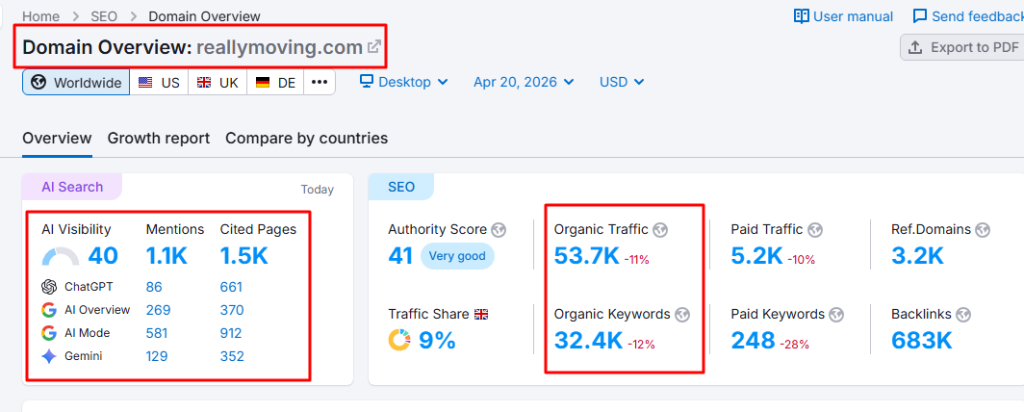The height and width of the screenshot is (412, 1024).
Task: Click the Send feedback chat icon
Action: pos(920,16)
